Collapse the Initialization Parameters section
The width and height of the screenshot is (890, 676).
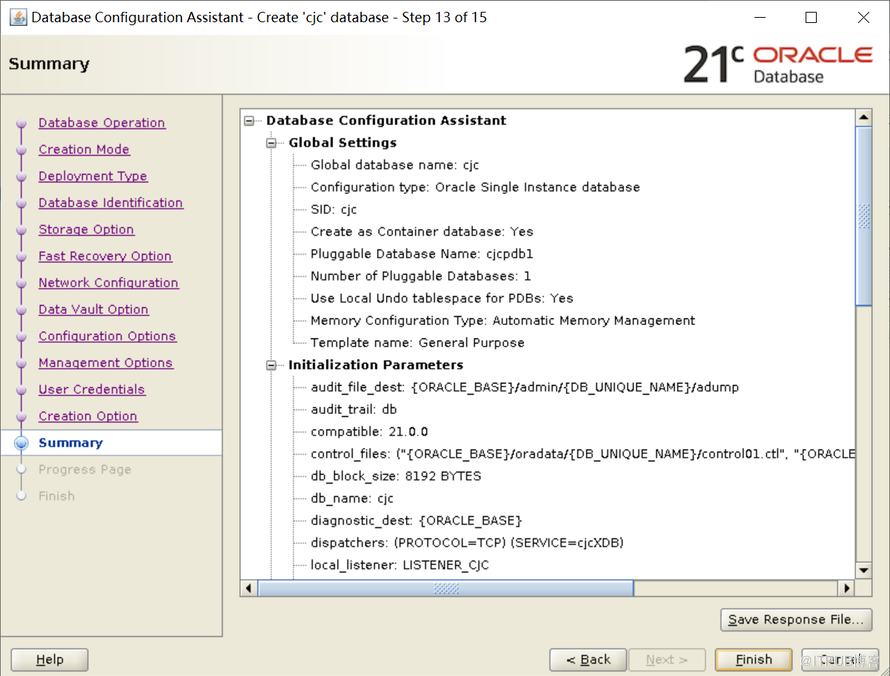[271, 365]
